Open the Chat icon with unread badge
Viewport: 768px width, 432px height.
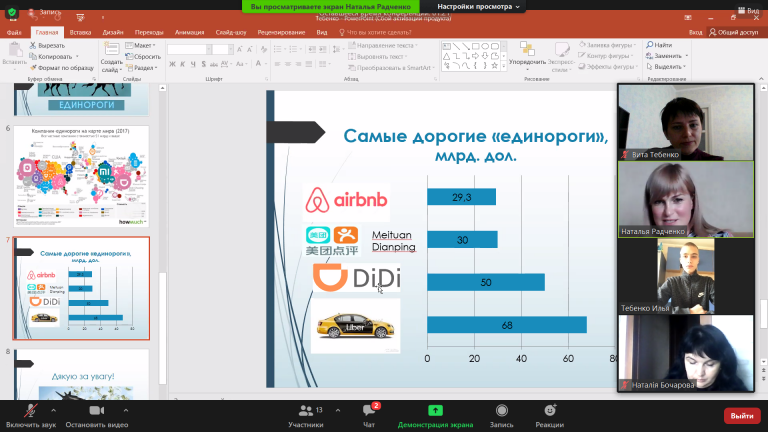369,410
